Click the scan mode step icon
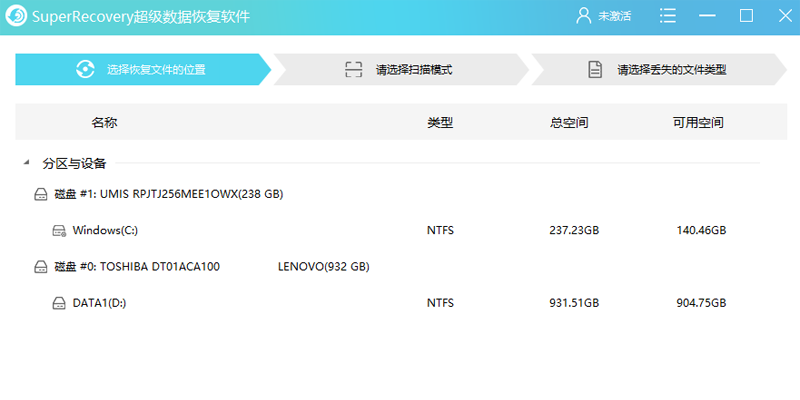Screen dimensions: 800x400 tap(353, 69)
